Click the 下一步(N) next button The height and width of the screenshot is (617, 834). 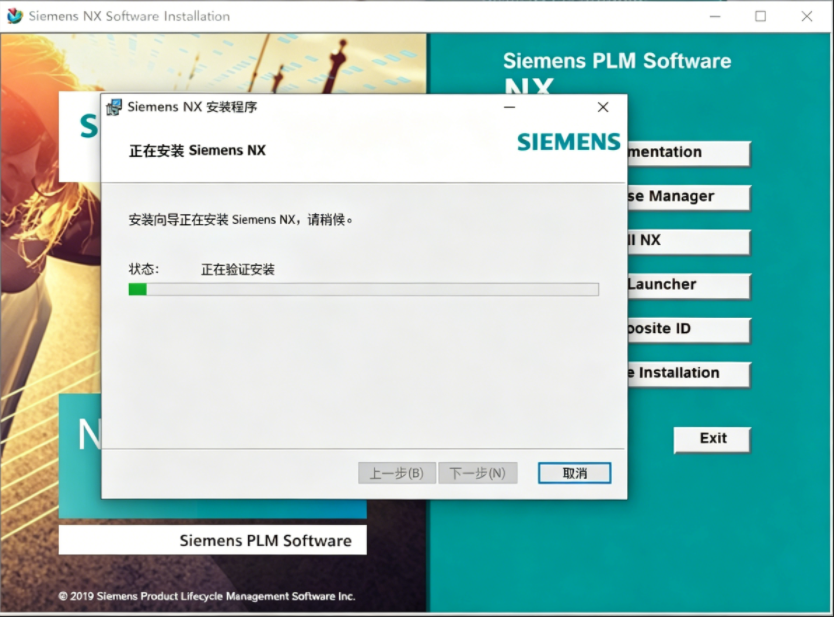coord(478,473)
